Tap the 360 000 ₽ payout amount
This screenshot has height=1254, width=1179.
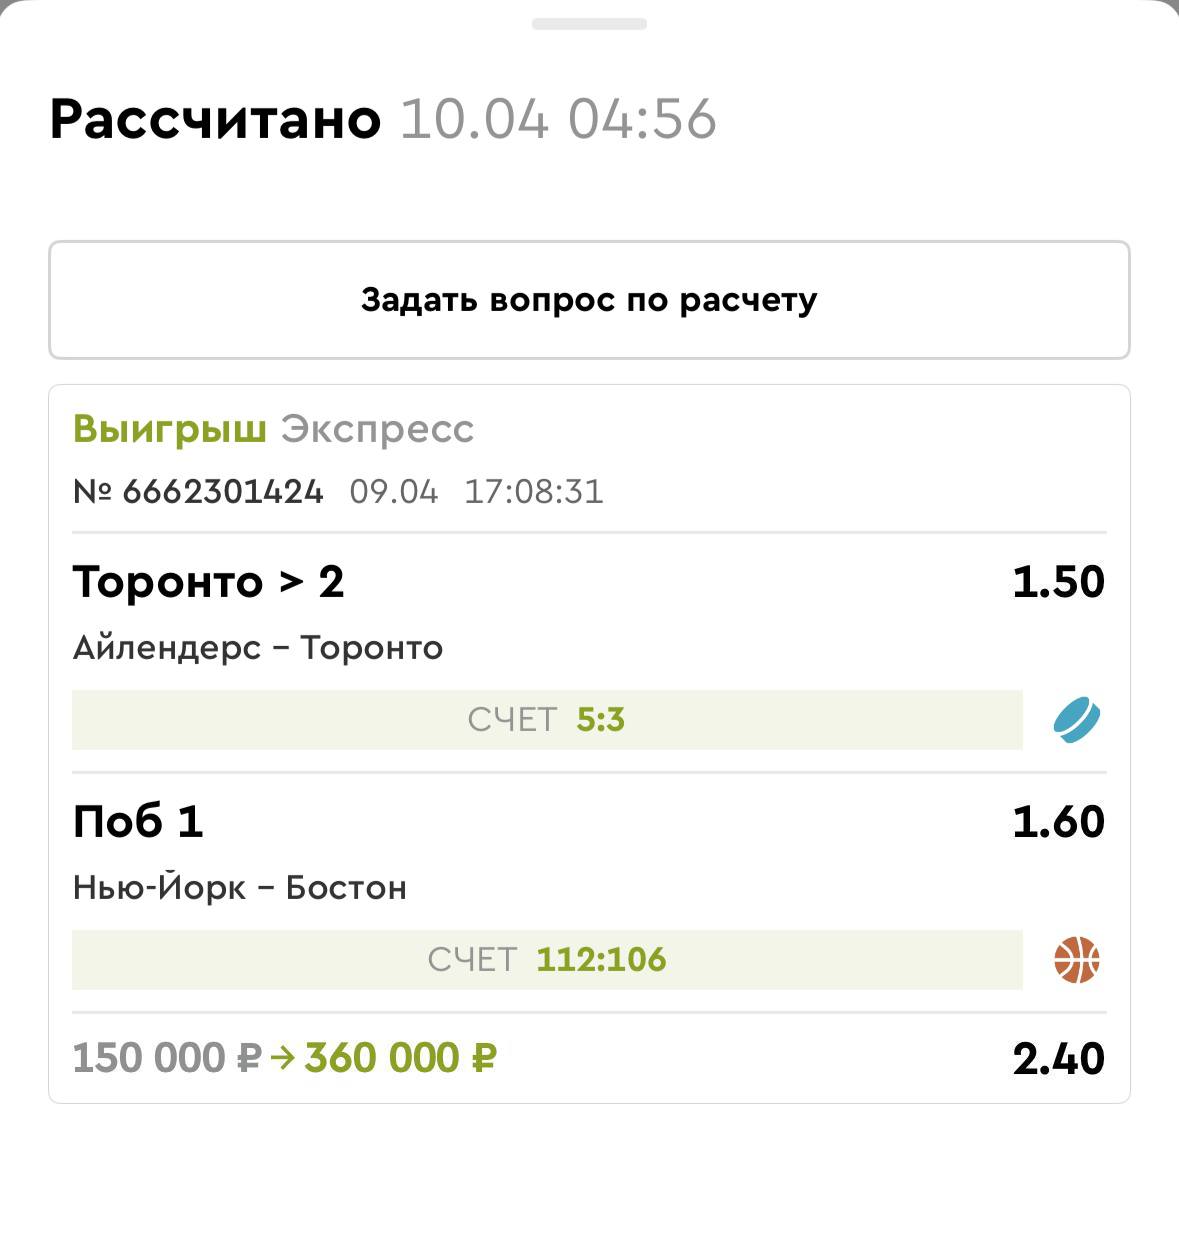(400, 1058)
